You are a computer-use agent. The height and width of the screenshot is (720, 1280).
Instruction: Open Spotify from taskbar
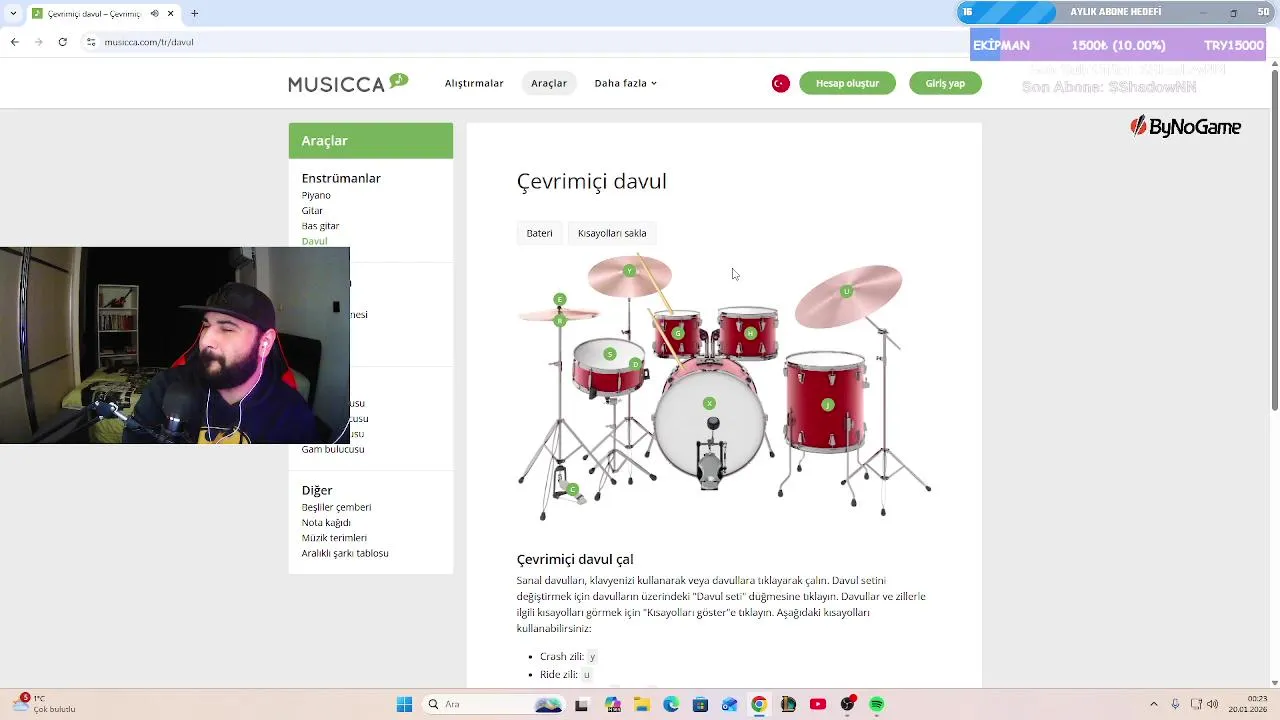[x=877, y=704]
